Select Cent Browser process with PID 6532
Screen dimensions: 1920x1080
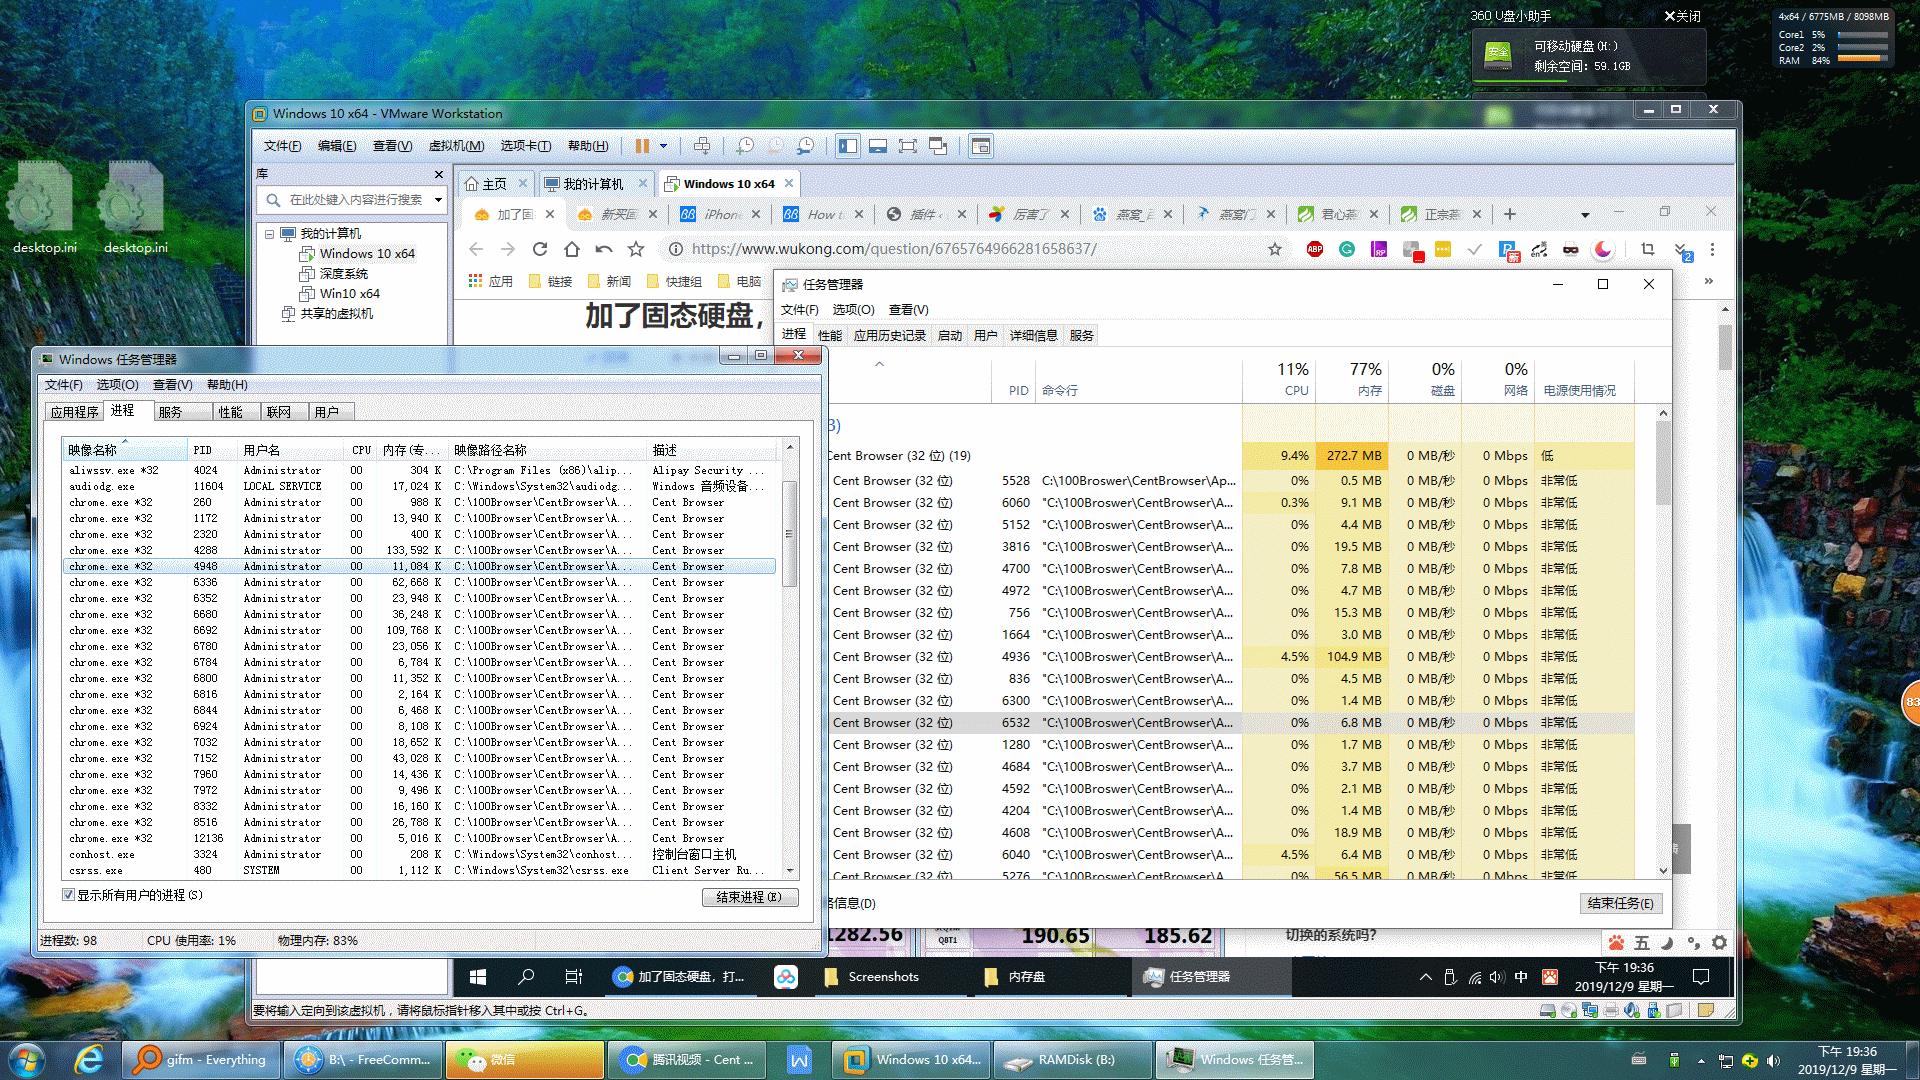1230,723
